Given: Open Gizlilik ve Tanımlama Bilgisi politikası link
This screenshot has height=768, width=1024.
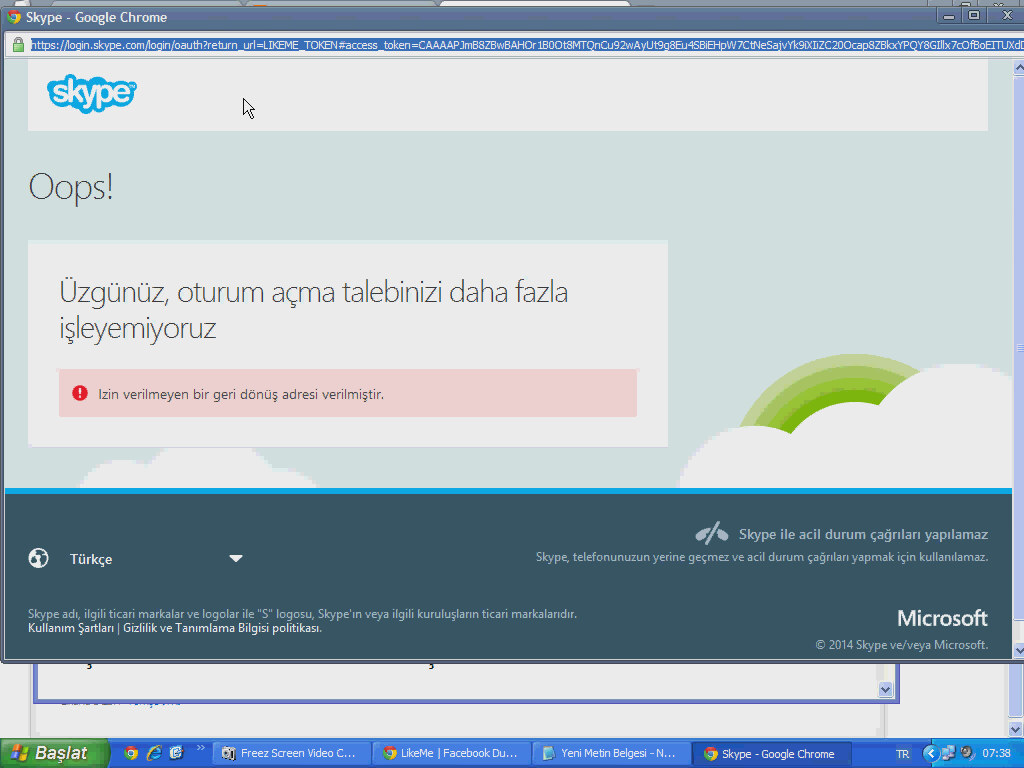Looking at the screenshot, I should coord(222,628).
